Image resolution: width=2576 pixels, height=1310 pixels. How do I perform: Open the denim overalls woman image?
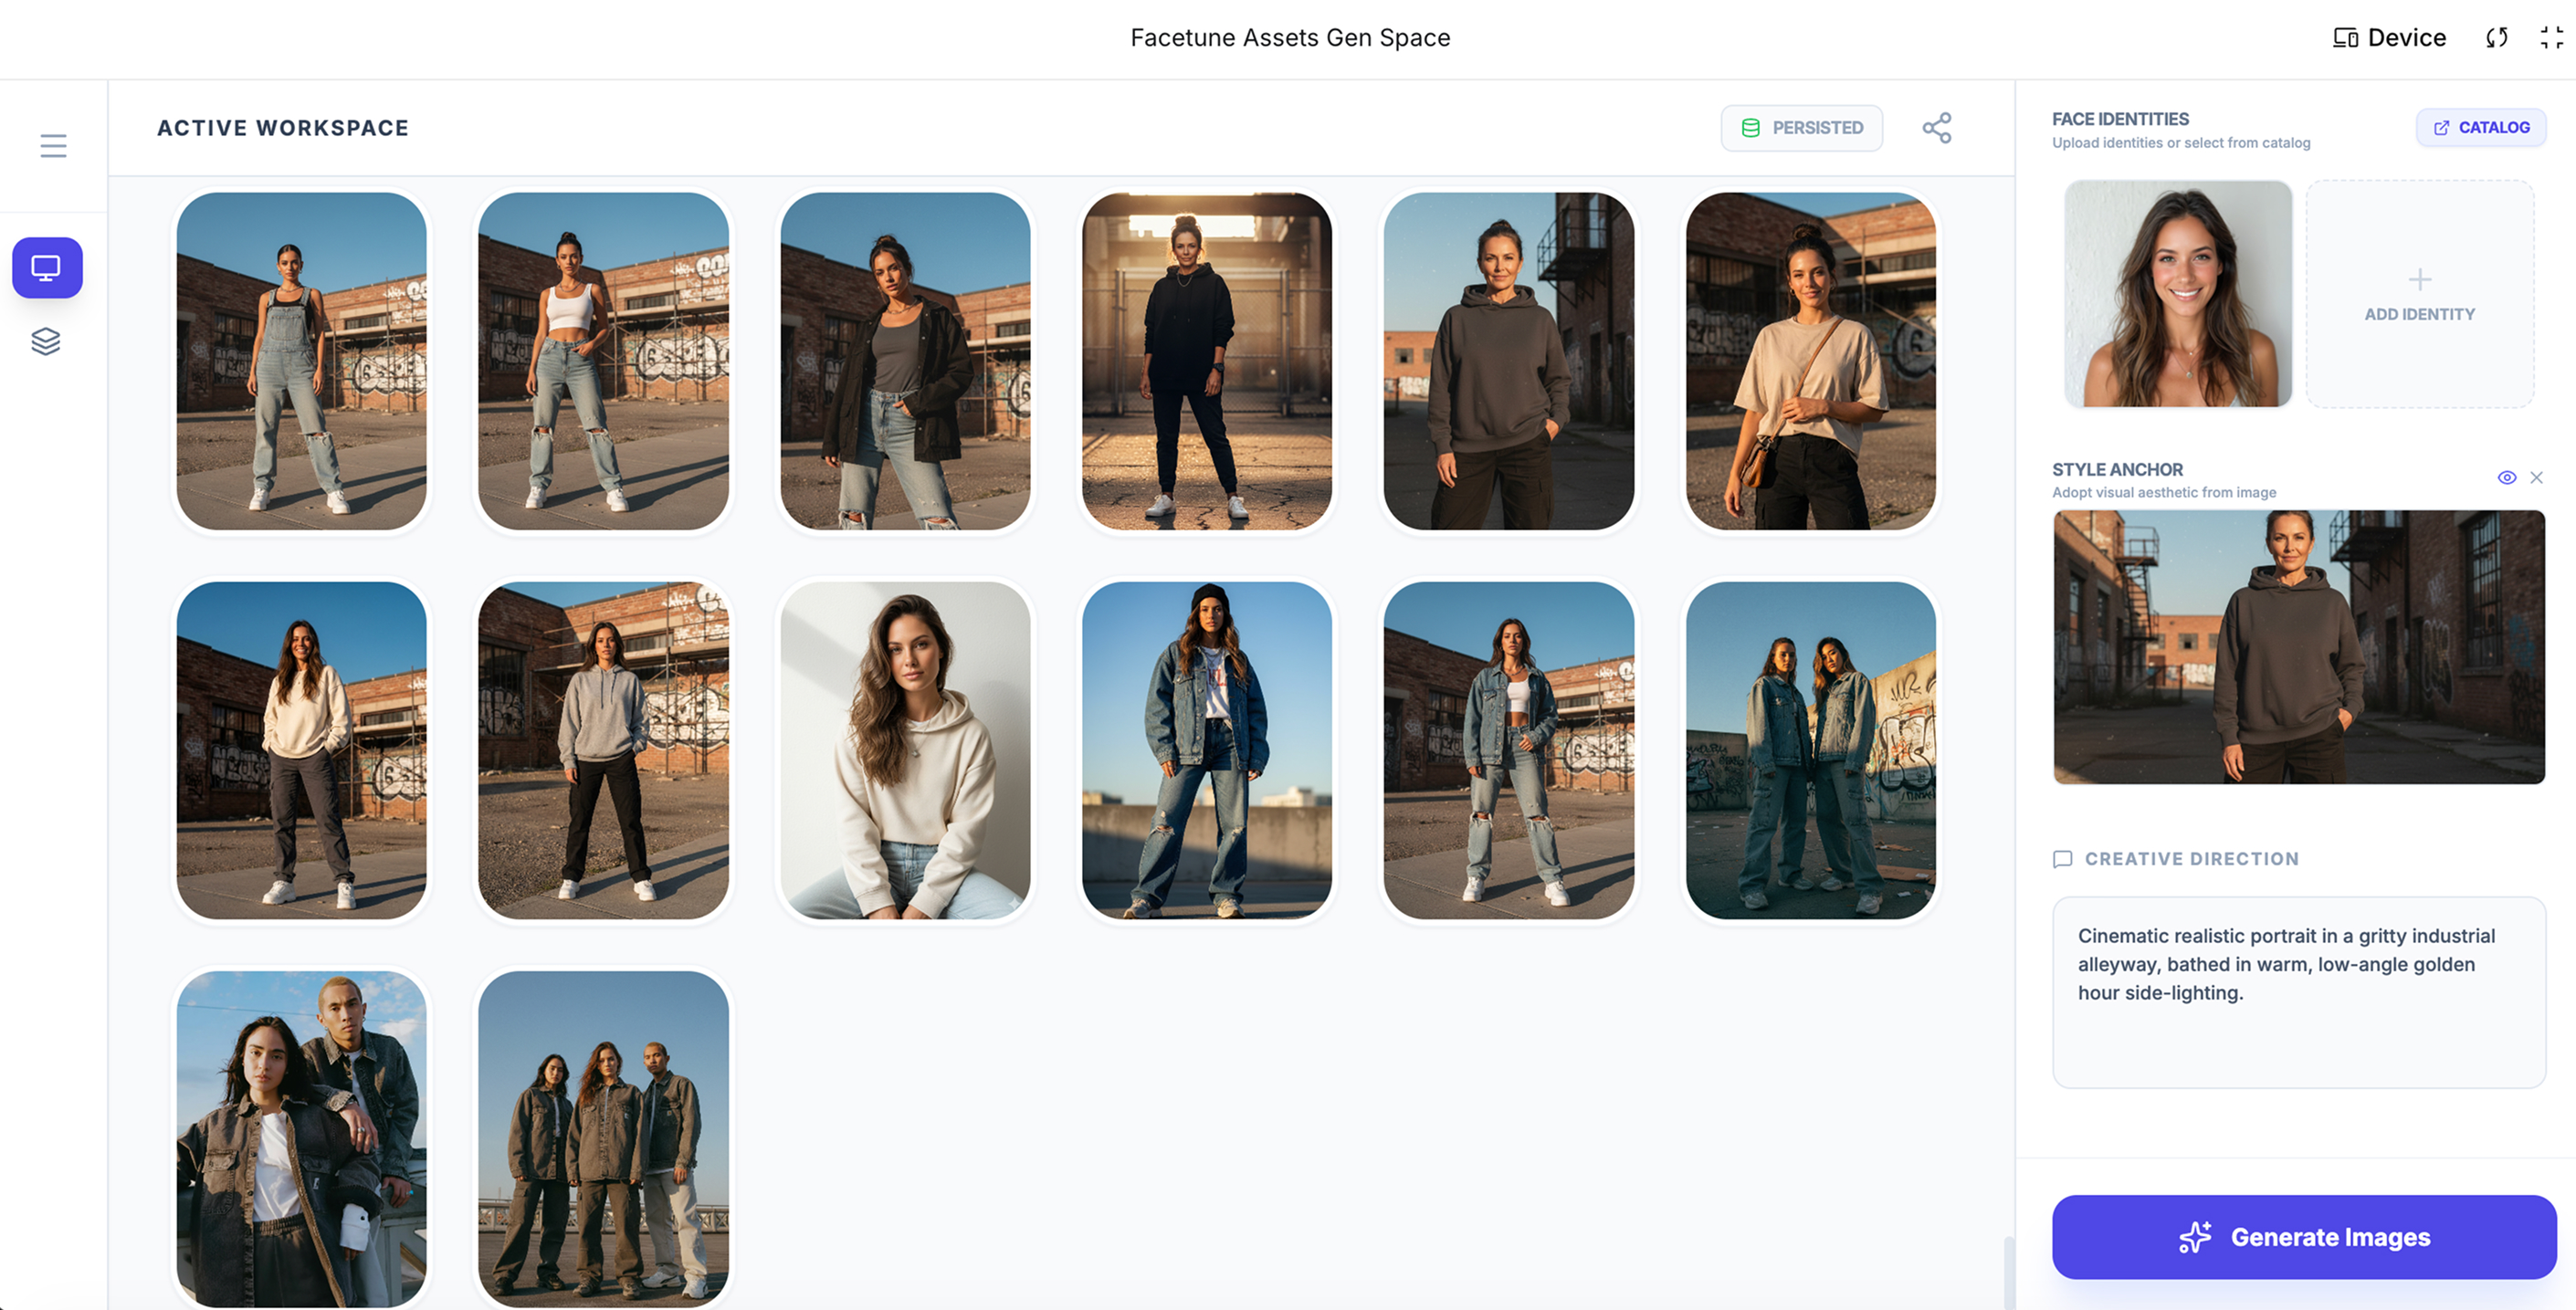tap(301, 361)
